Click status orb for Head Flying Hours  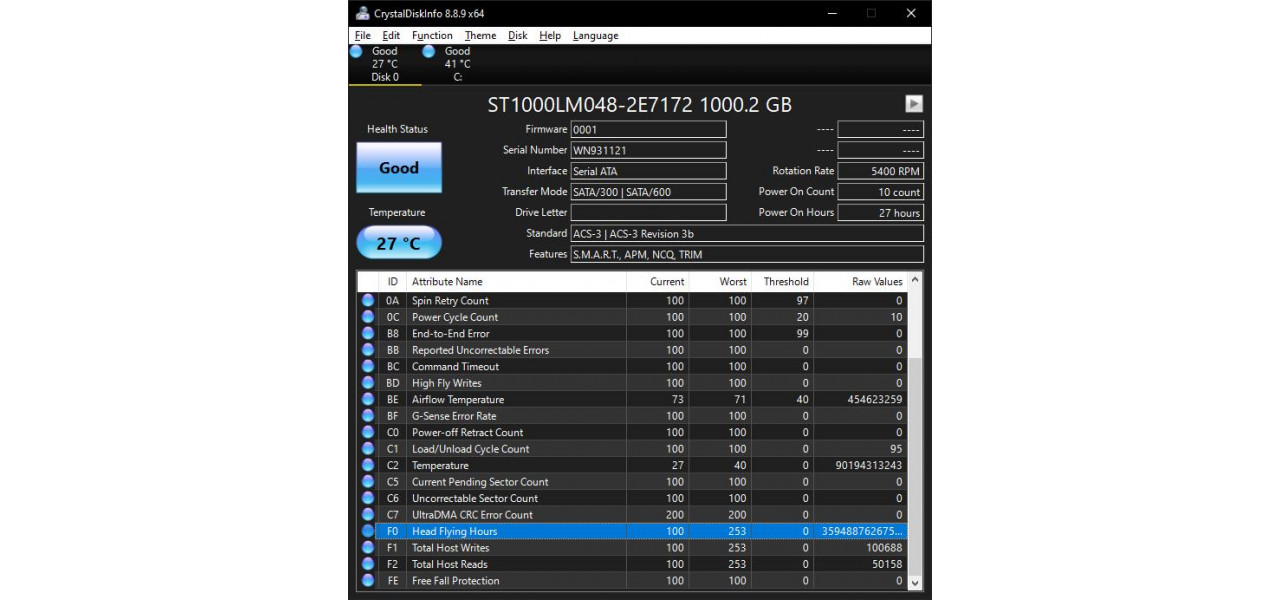(x=368, y=531)
